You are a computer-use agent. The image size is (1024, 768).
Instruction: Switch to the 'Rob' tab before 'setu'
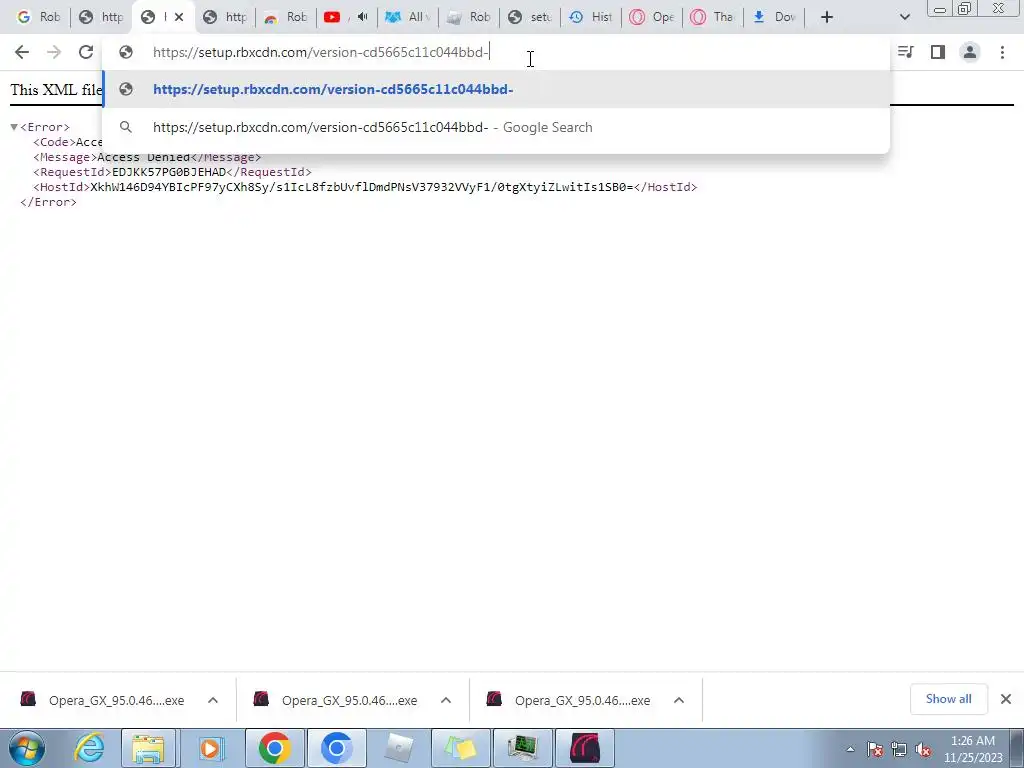[468, 17]
